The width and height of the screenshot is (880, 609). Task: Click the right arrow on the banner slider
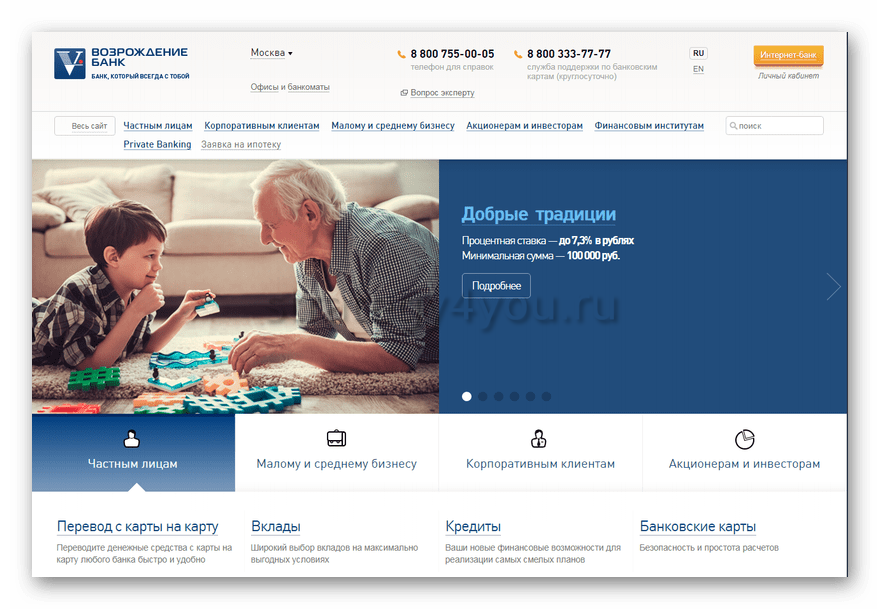click(x=833, y=287)
